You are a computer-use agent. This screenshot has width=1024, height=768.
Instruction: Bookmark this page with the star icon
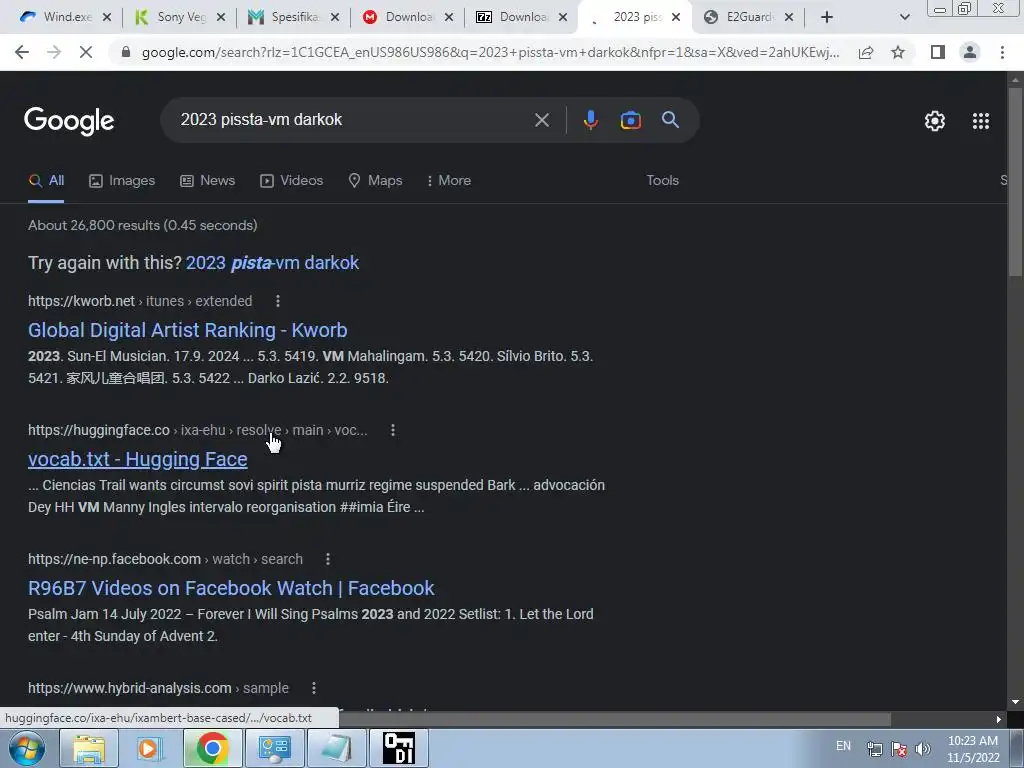(x=898, y=52)
